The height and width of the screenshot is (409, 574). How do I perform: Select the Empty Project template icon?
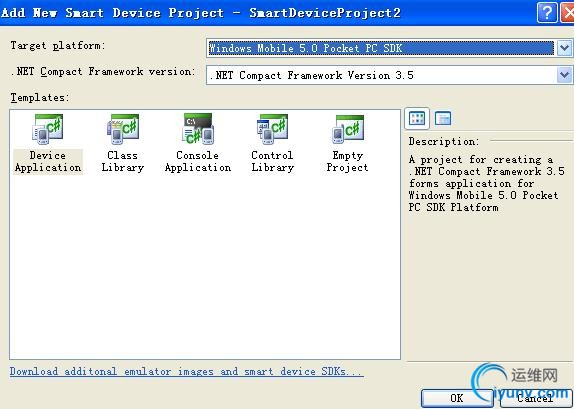[x=348, y=129]
